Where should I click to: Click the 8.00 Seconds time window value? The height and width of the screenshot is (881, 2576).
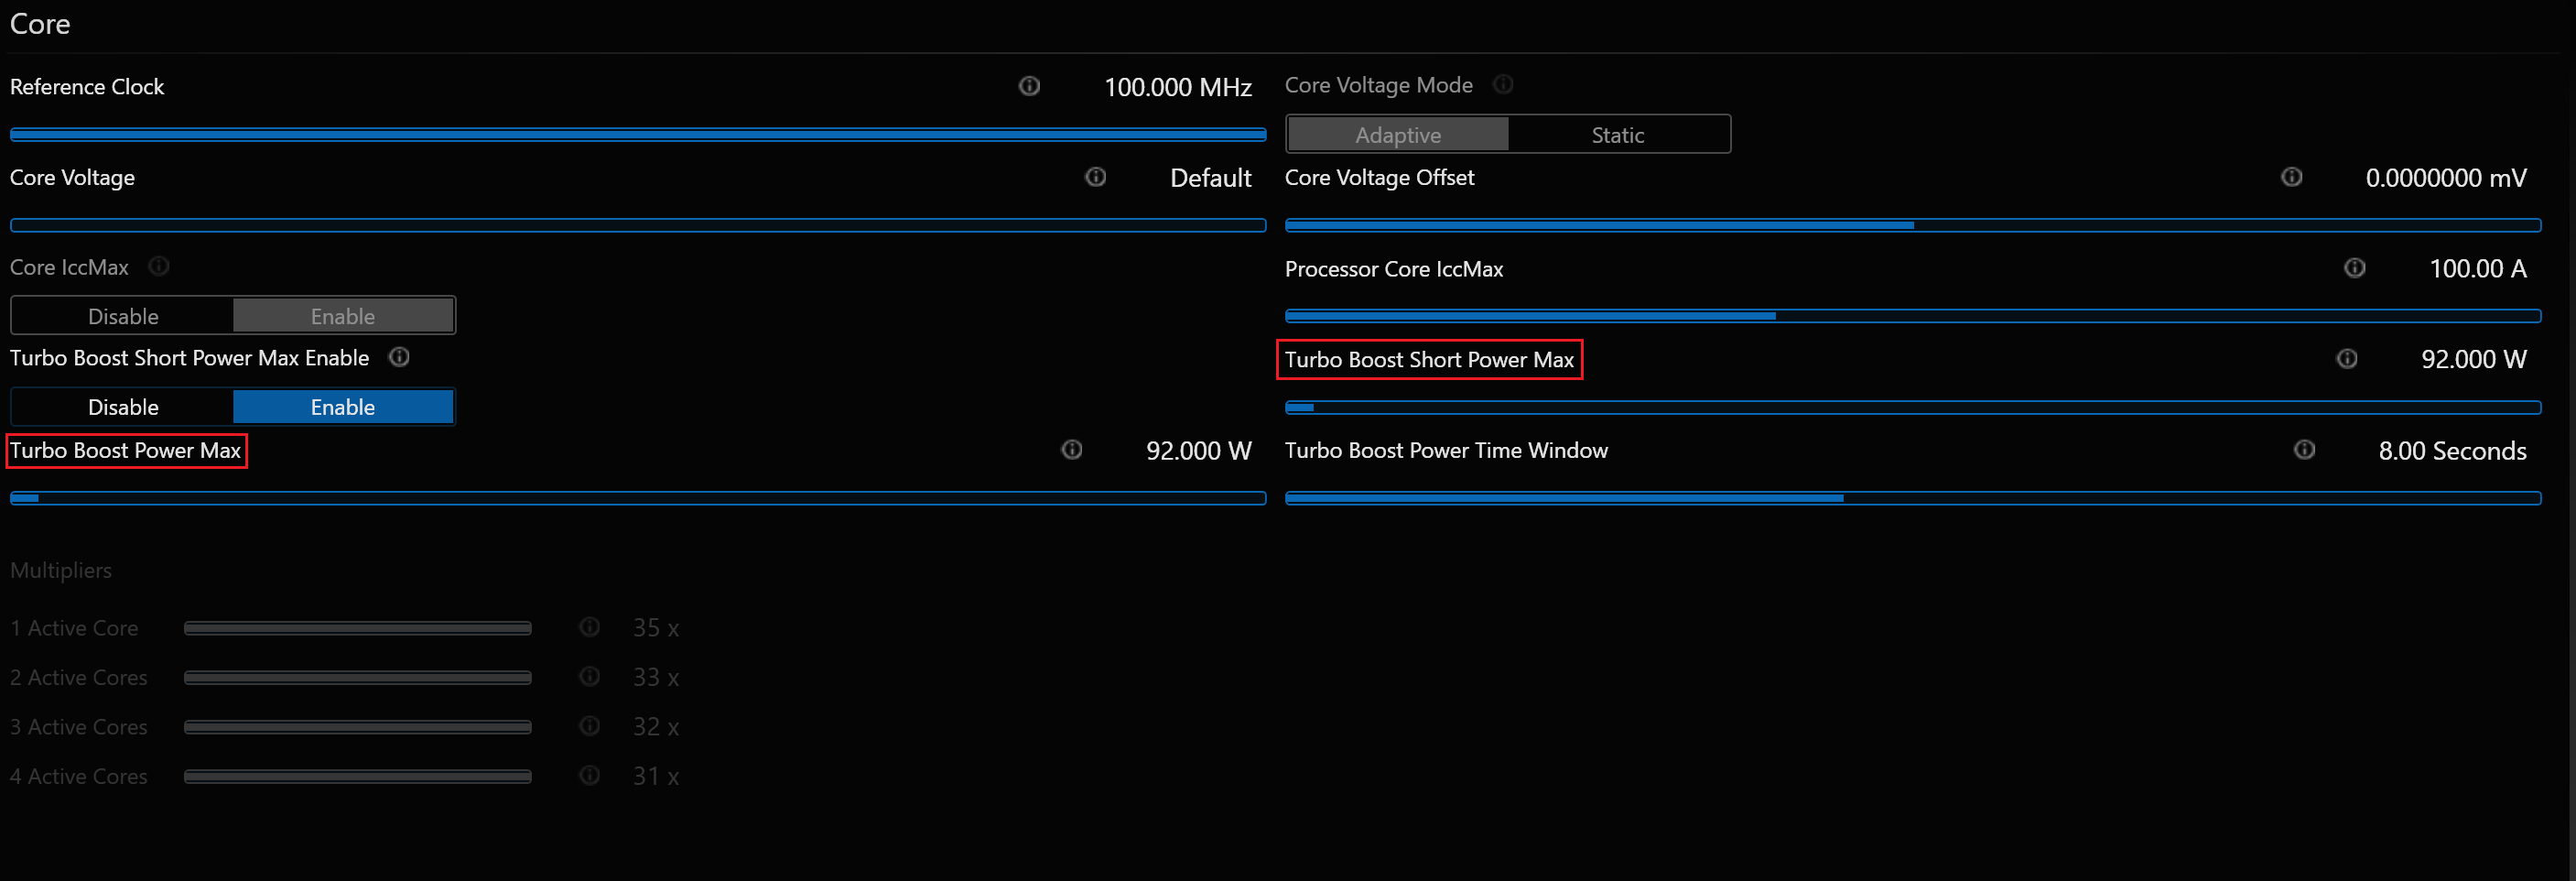2452,451
